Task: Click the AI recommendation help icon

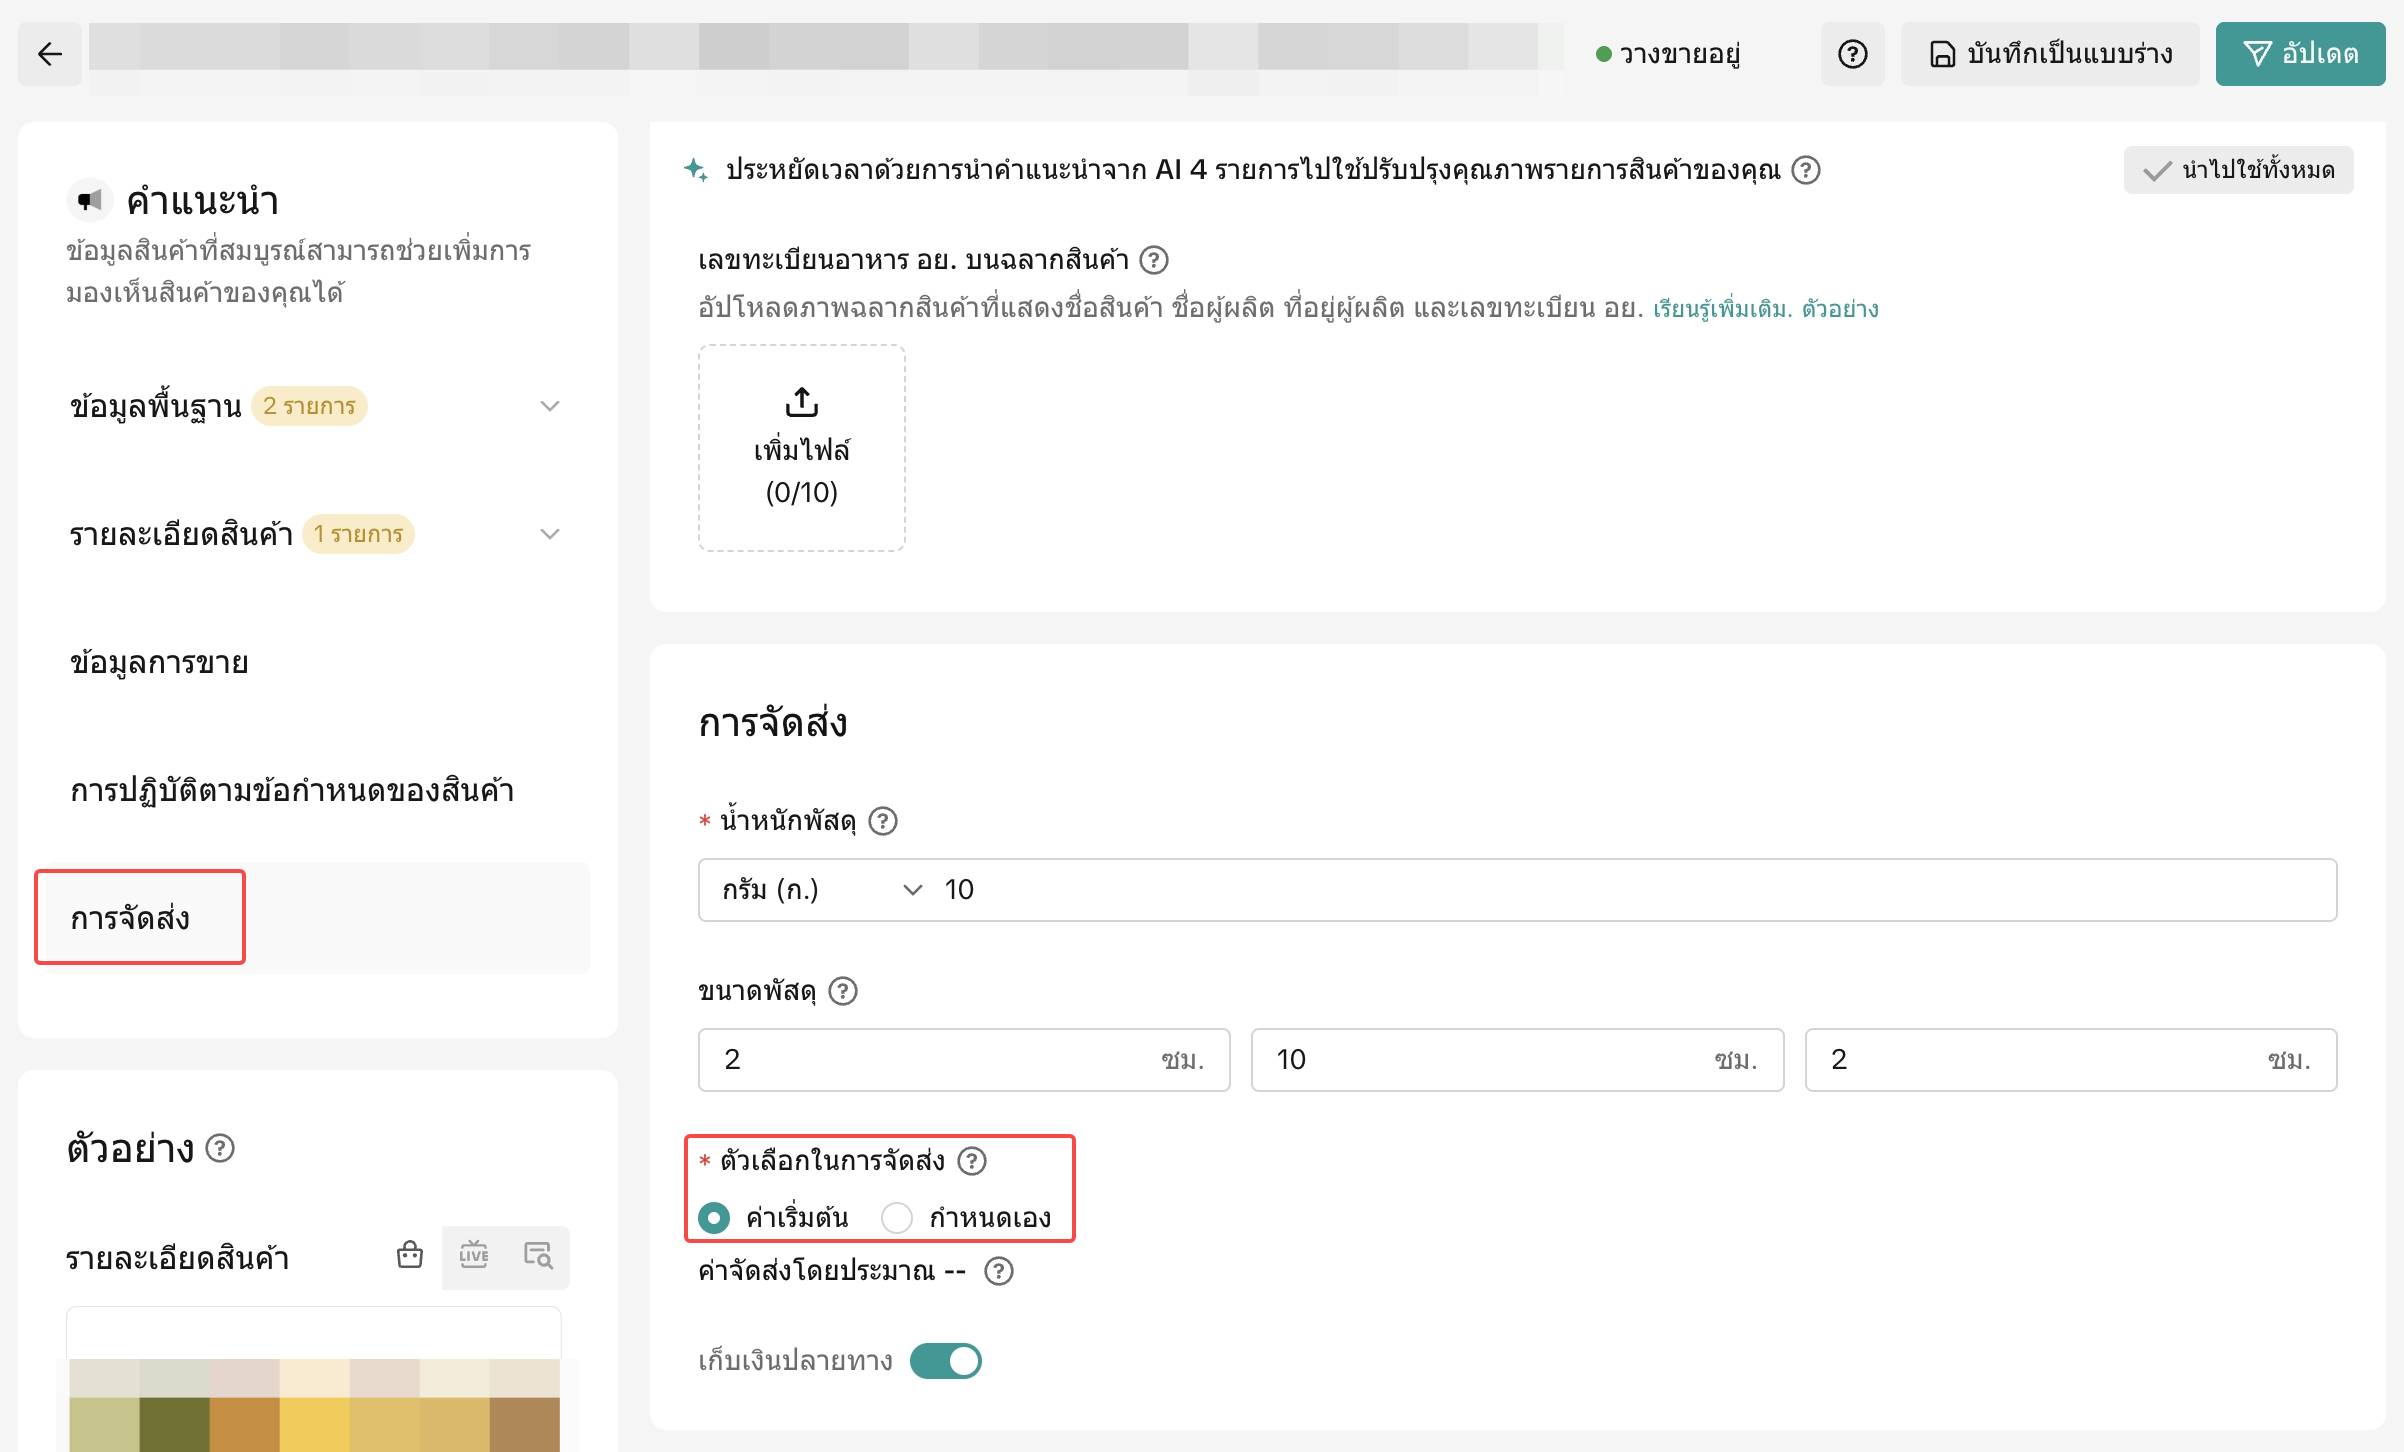Action: pos(1805,170)
